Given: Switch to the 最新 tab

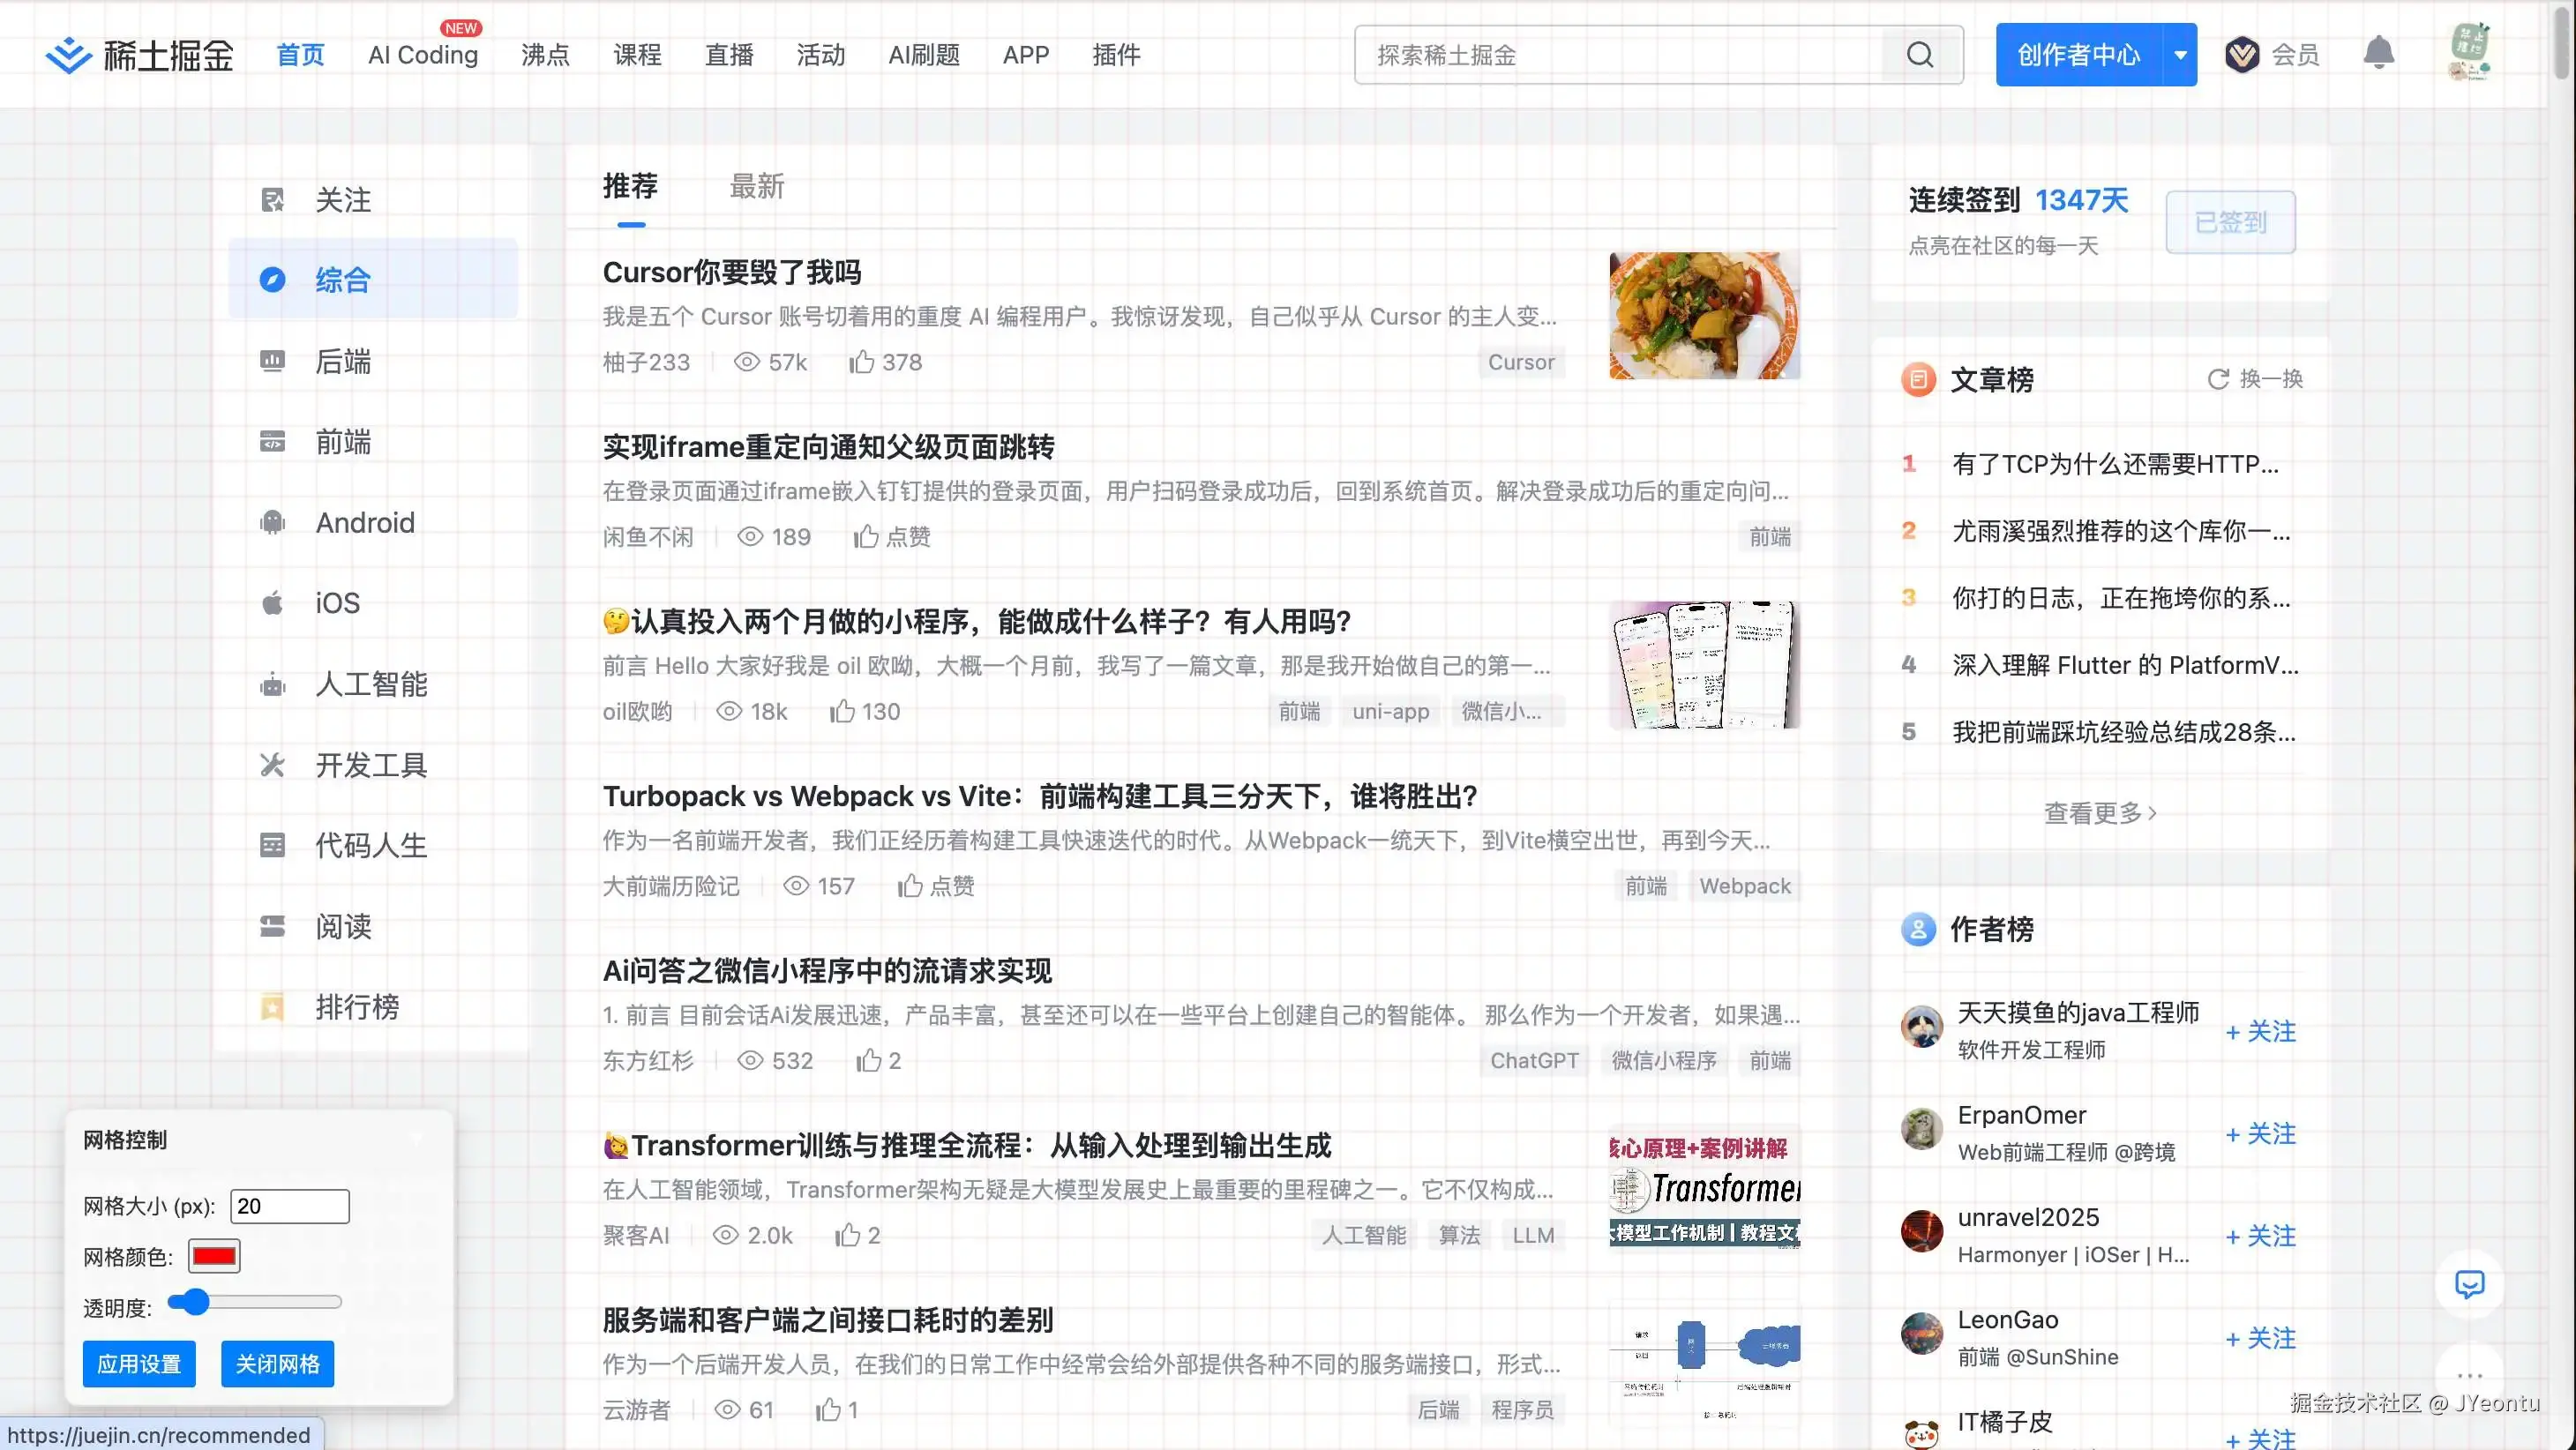Looking at the screenshot, I should [756, 186].
